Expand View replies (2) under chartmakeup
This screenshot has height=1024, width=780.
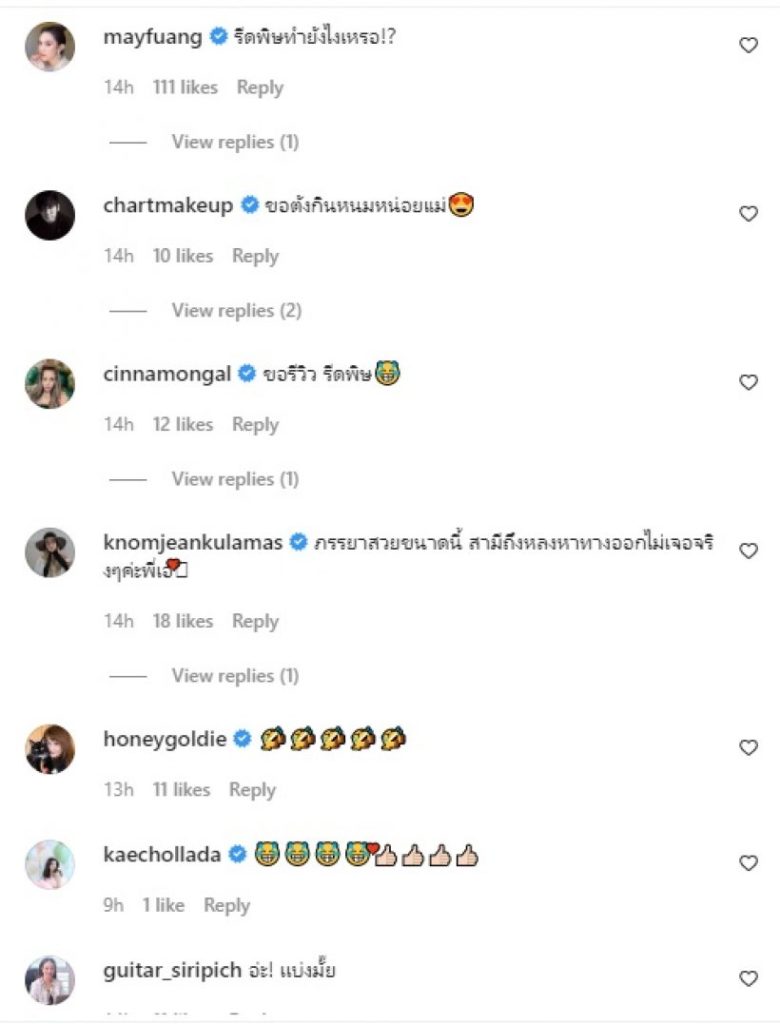tap(236, 310)
